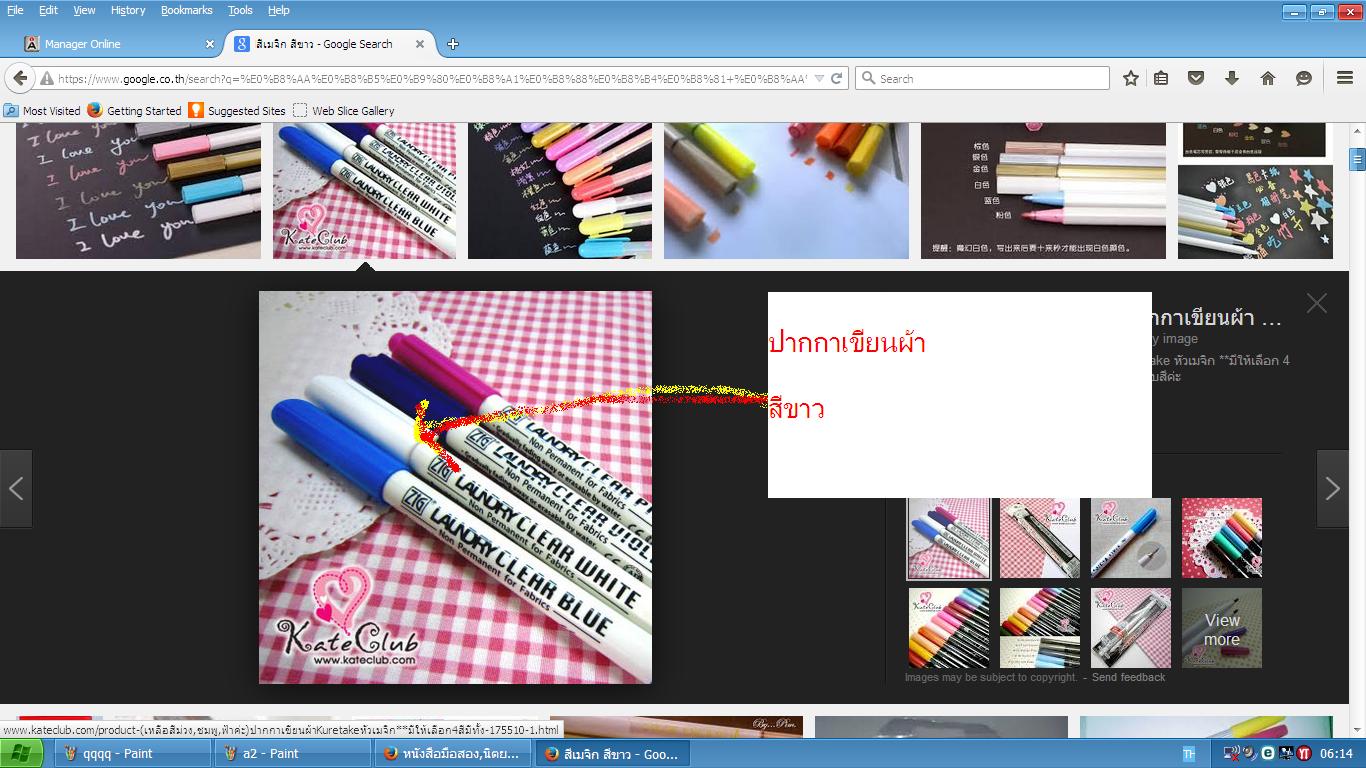Select related thumbnail of orange pen row

point(949,628)
